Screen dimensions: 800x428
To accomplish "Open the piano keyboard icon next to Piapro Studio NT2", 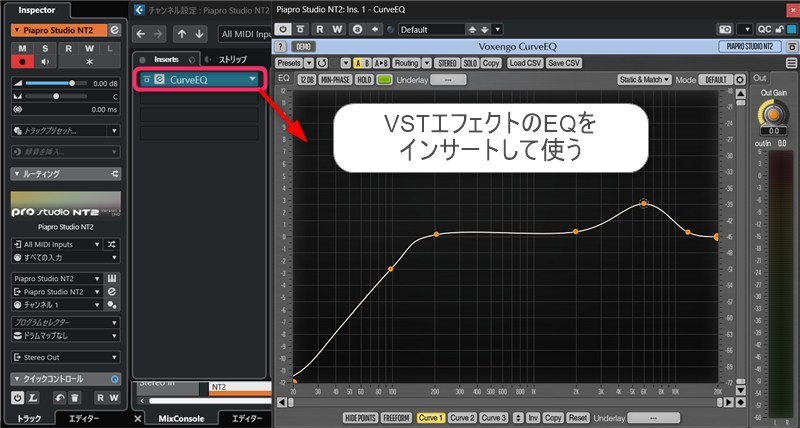I will 112,279.
